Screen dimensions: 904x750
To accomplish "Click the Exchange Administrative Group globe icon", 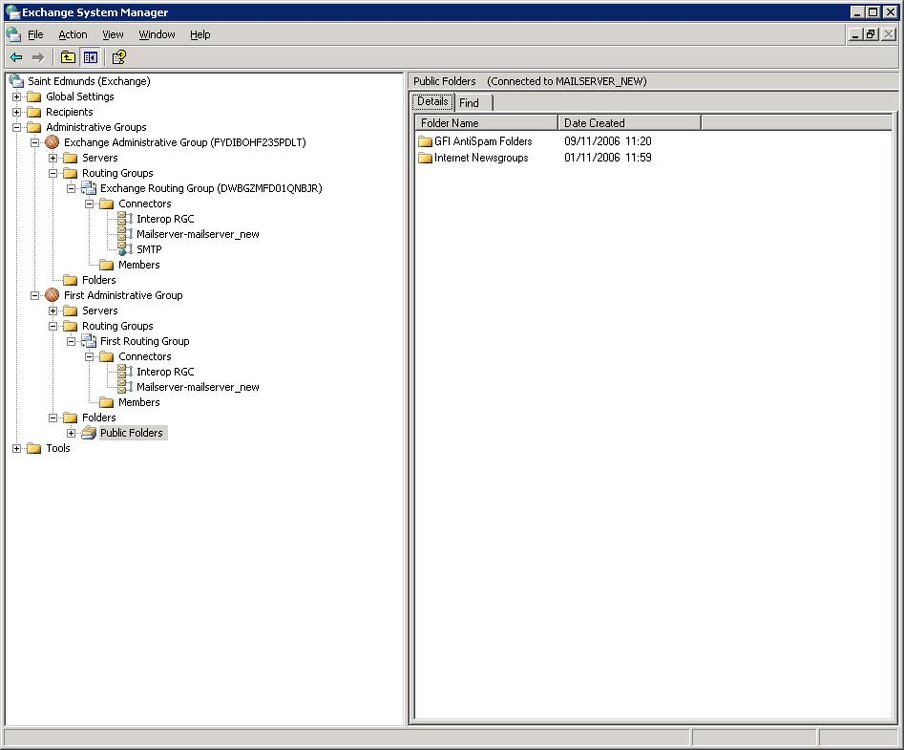I will click(x=52, y=142).
